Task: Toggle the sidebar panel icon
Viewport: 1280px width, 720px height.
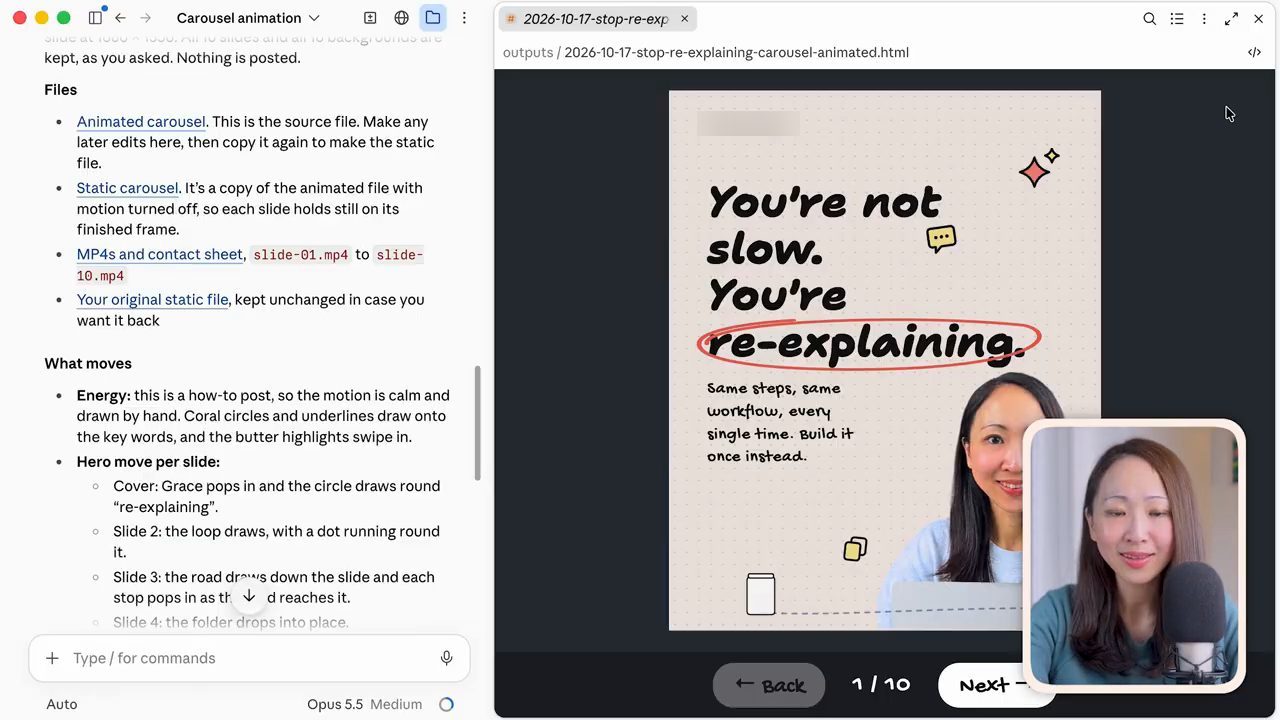Action: pos(95,18)
